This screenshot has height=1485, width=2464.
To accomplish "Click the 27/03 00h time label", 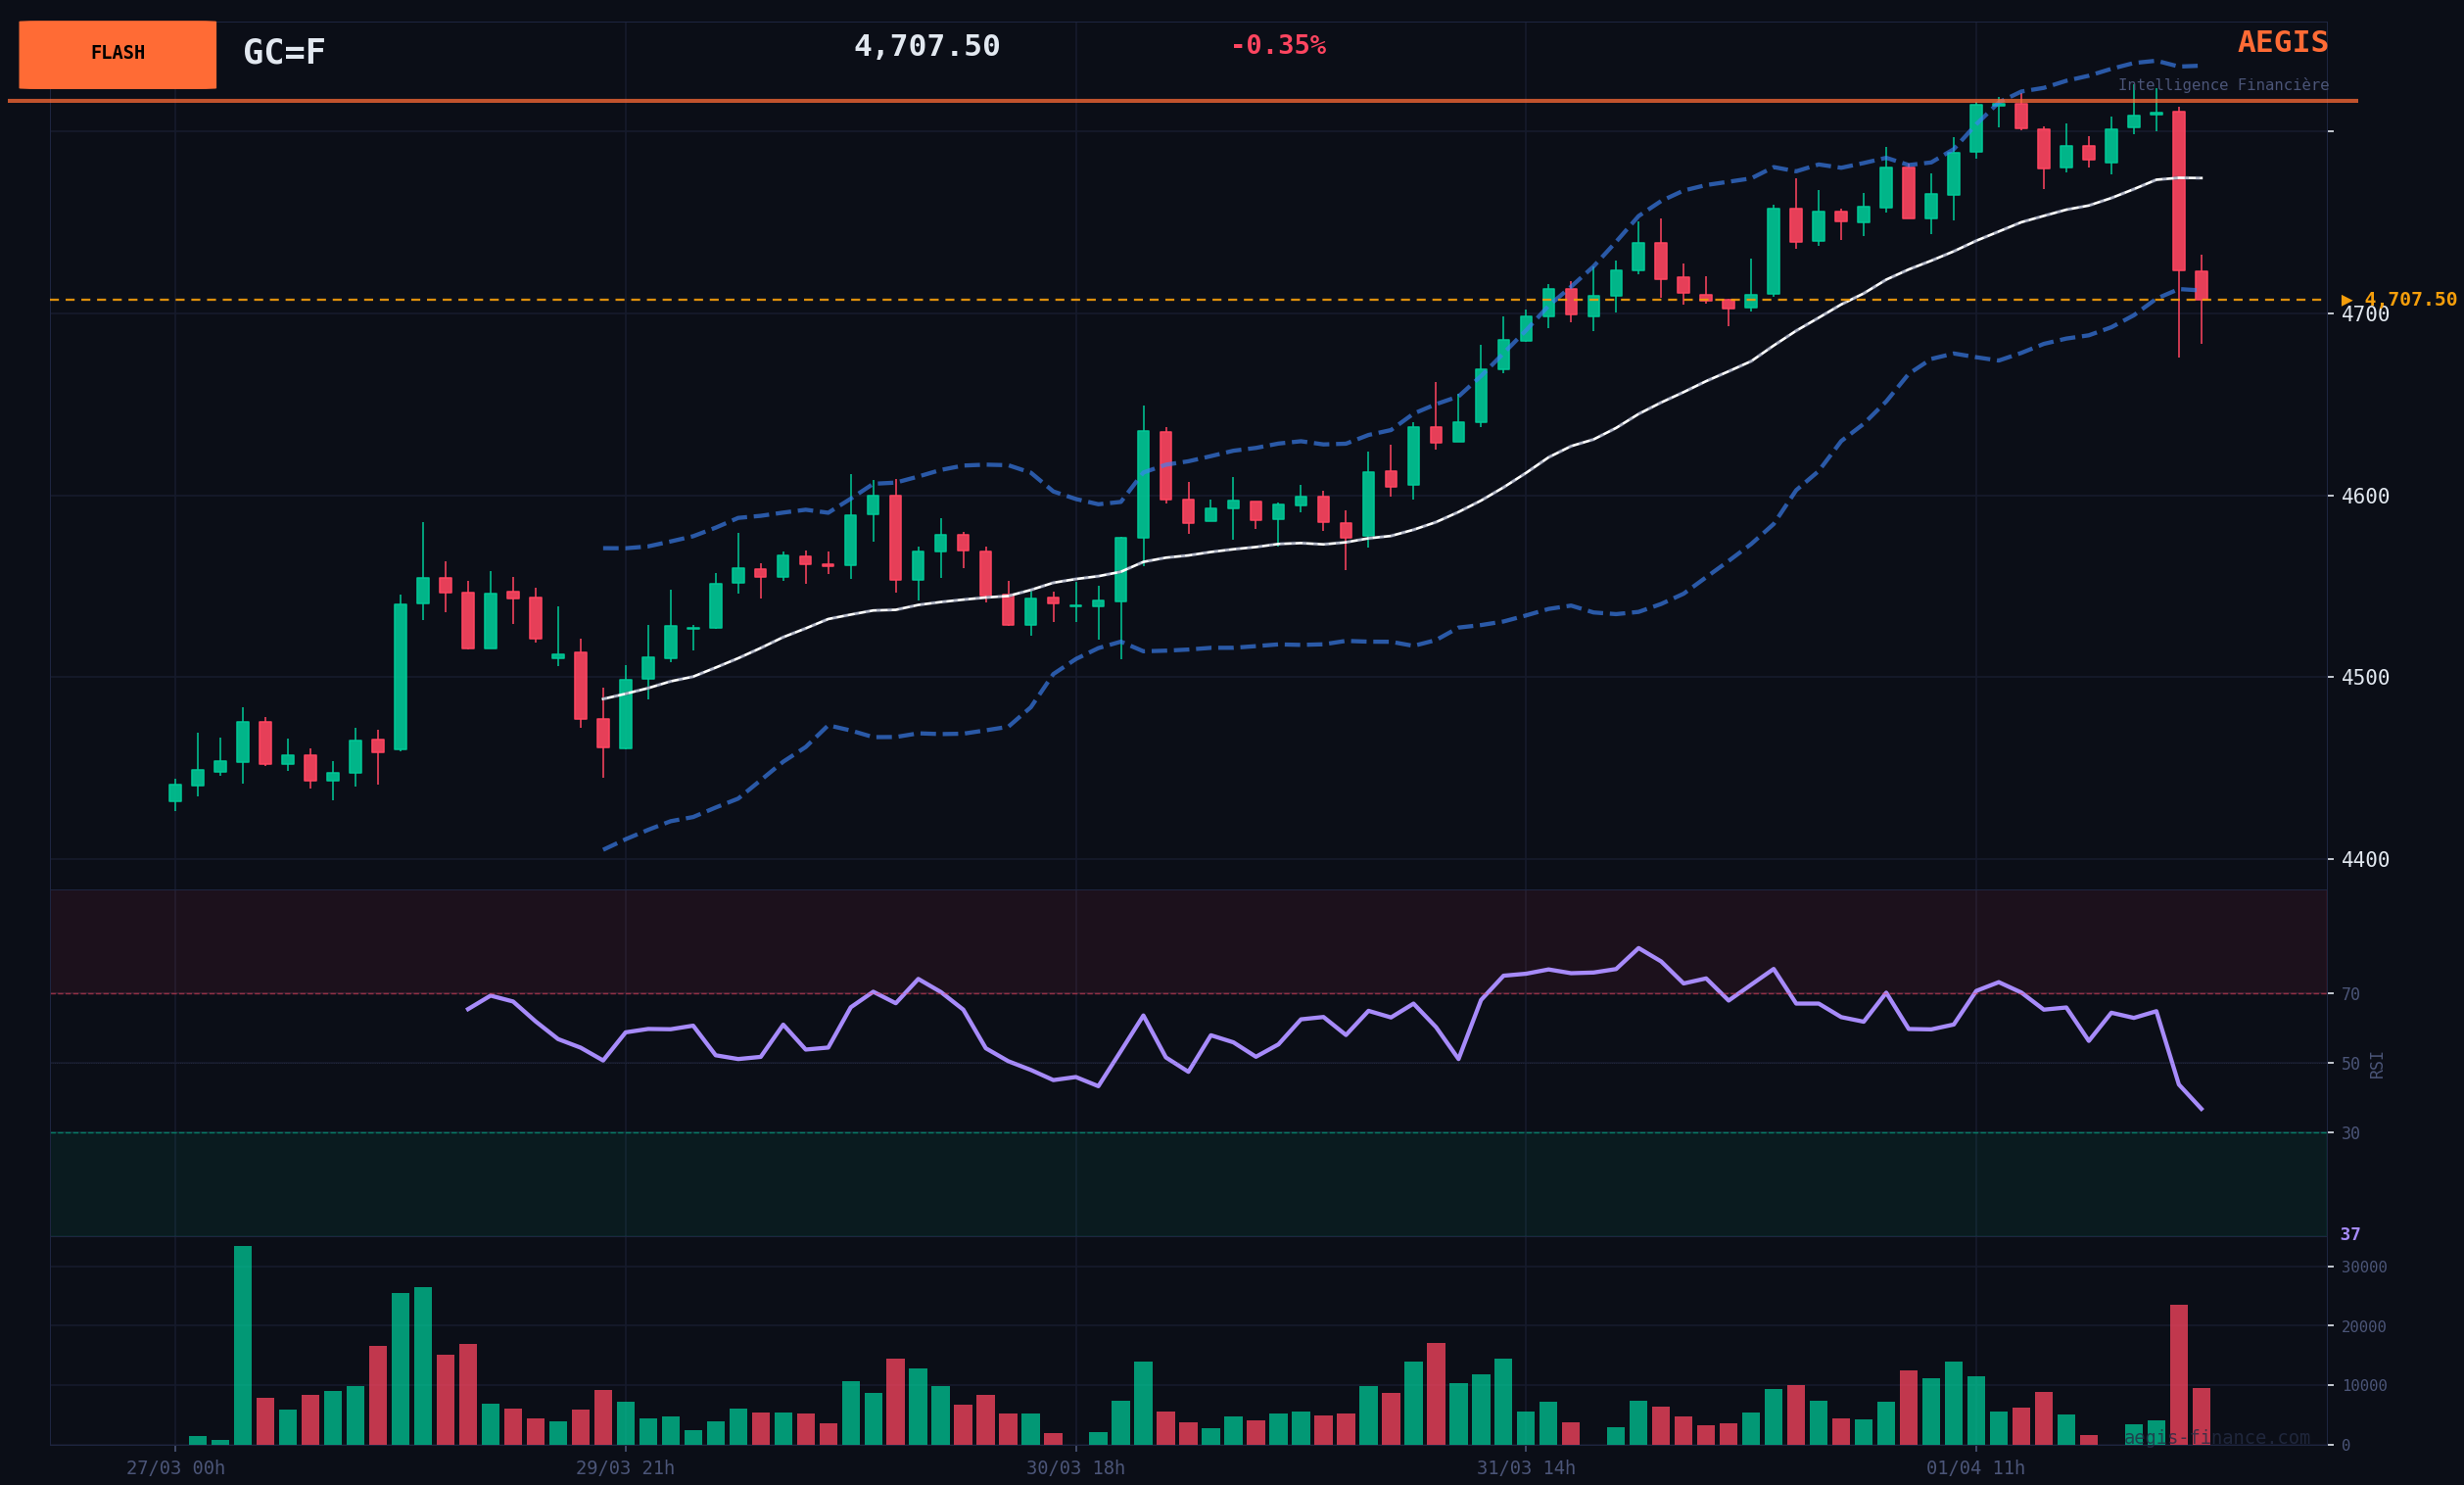I will point(175,1468).
